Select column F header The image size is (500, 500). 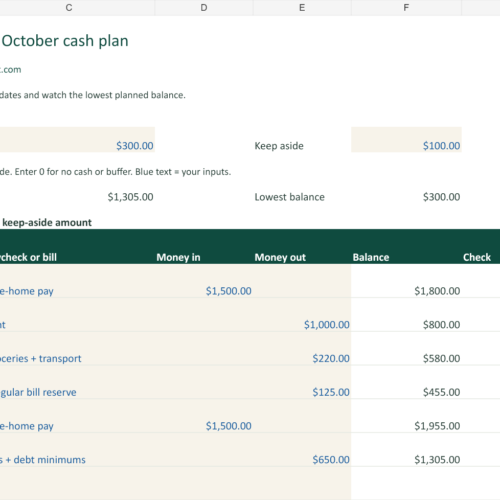coord(406,8)
